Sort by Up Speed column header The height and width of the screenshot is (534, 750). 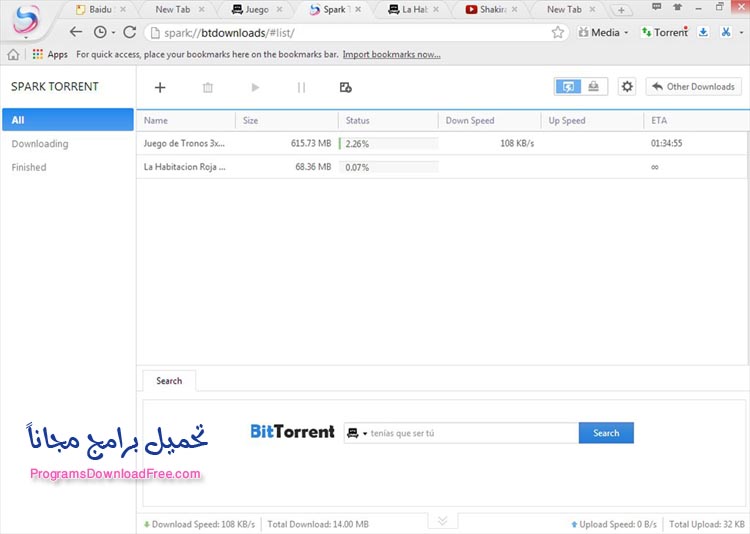click(x=592, y=121)
